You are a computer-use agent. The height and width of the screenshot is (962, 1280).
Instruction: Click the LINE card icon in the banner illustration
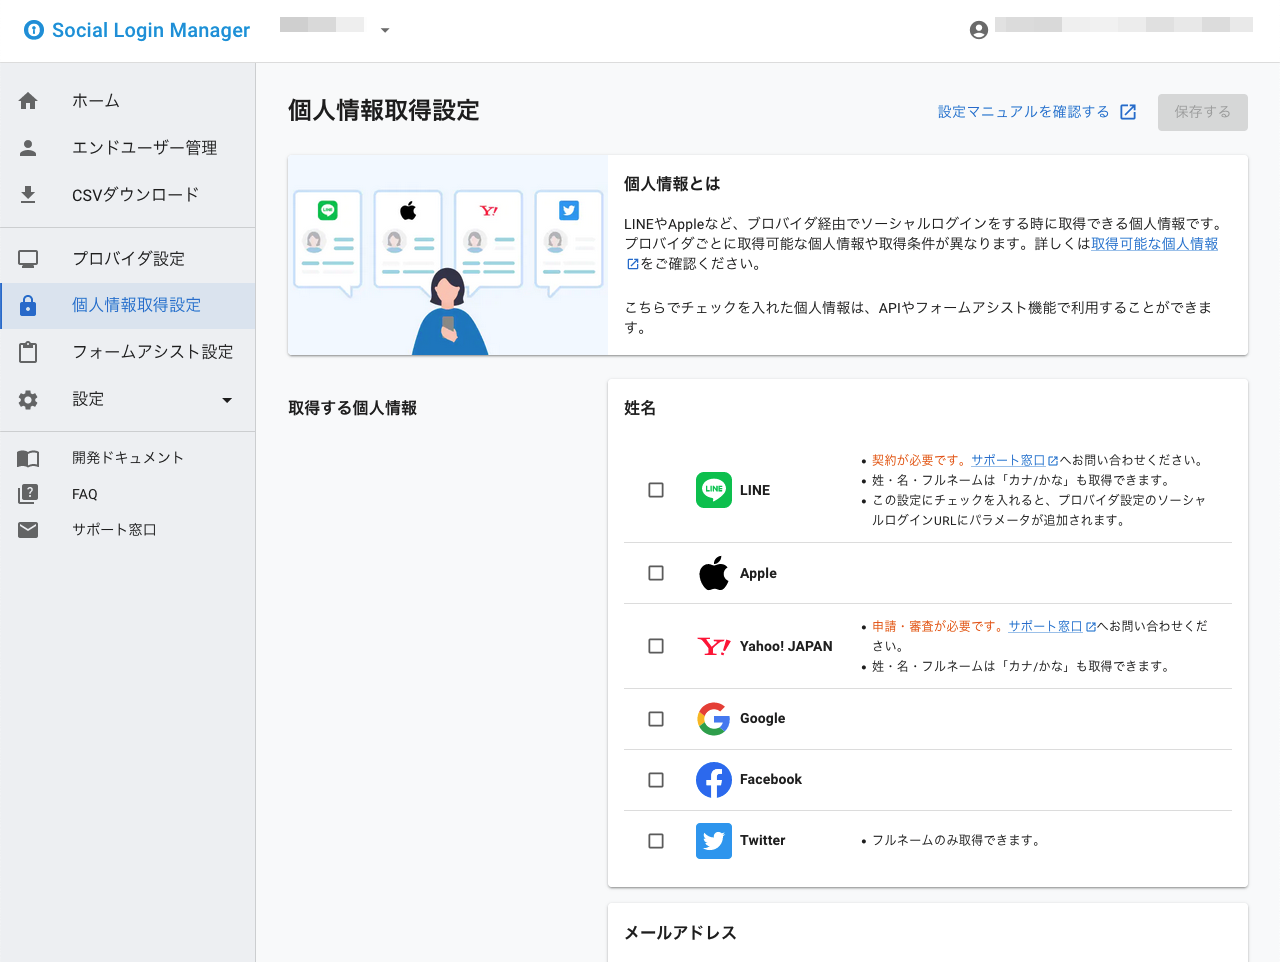[x=328, y=210]
